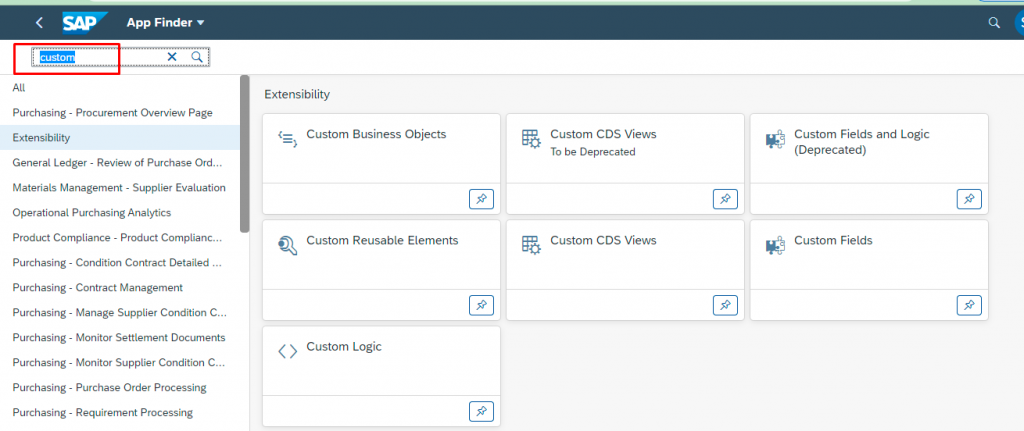Image resolution: width=1024 pixels, height=431 pixels.
Task: Pin the Custom Reusable Elements tile
Action: (481, 305)
